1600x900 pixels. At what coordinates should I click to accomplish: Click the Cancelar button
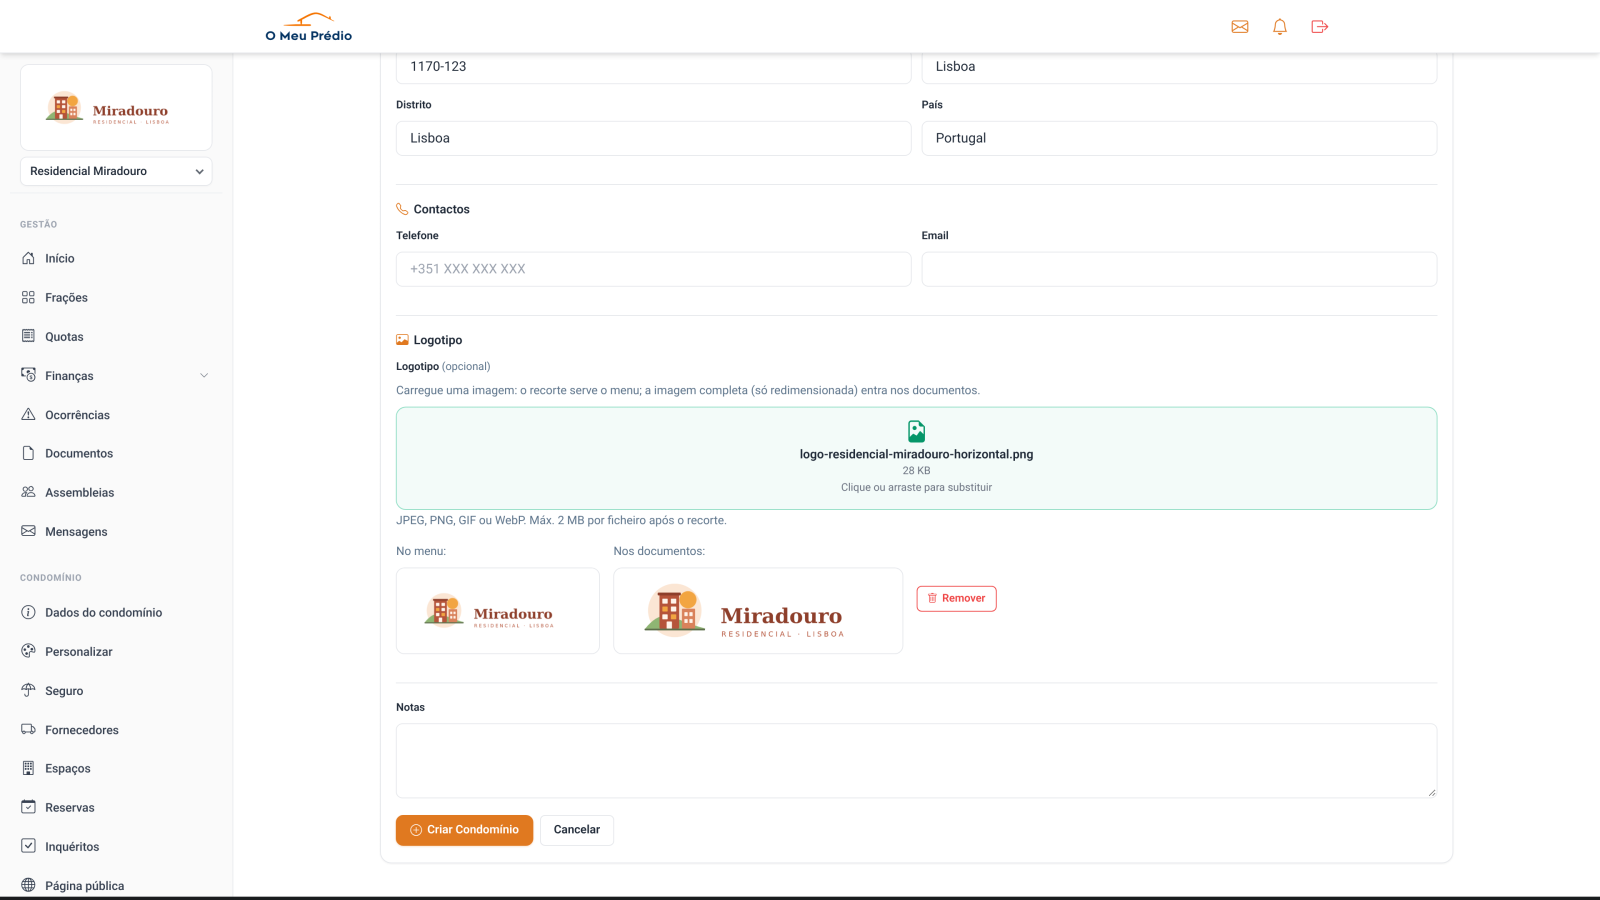point(577,830)
